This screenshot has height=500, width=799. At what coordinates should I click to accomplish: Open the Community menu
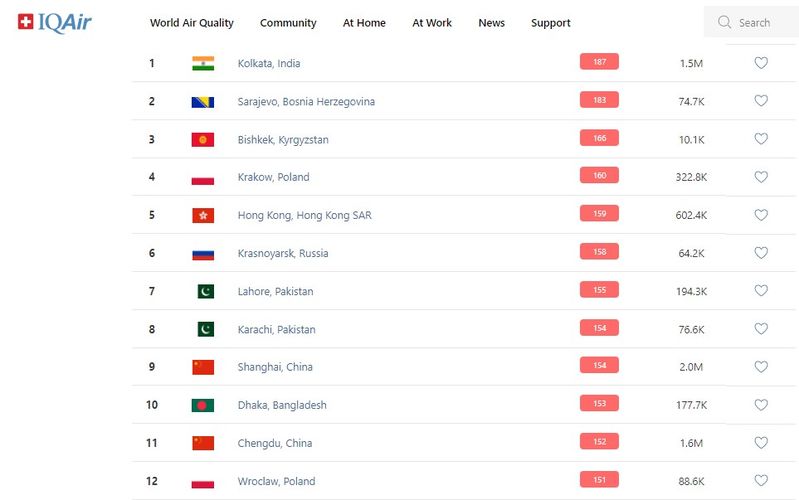[288, 23]
